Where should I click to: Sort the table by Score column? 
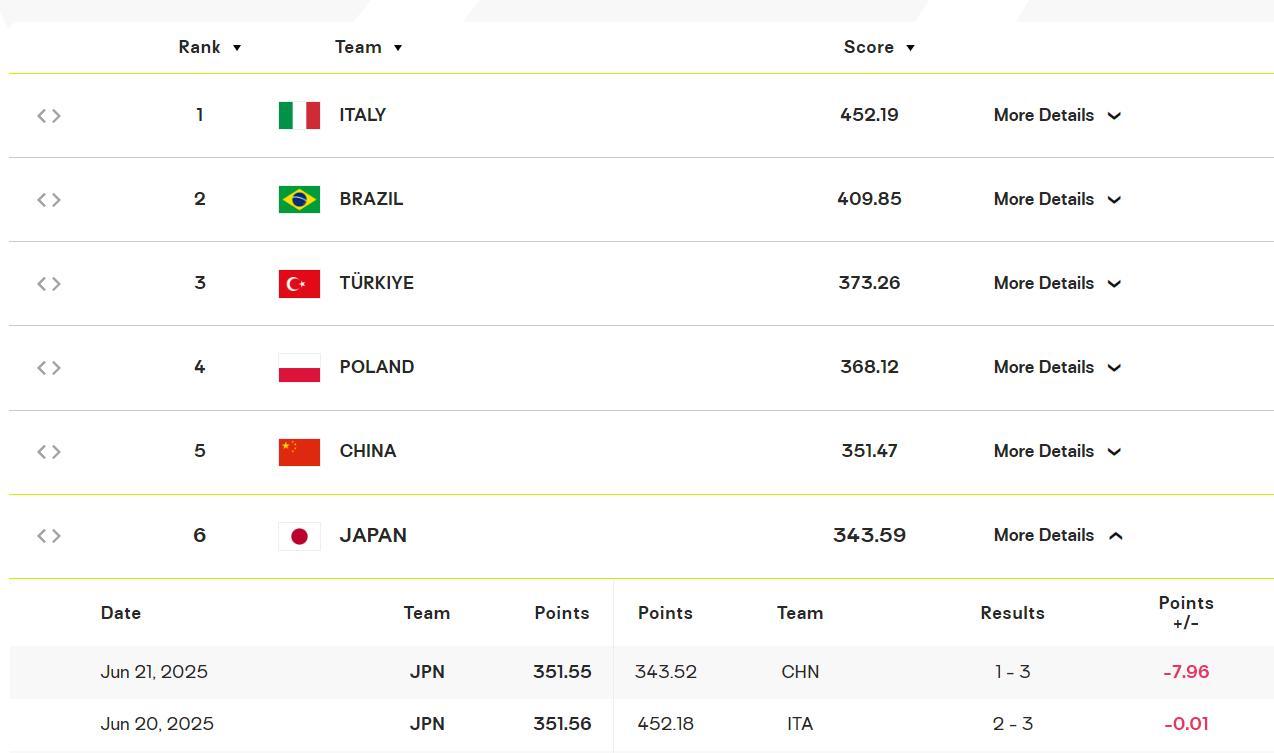(879, 47)
